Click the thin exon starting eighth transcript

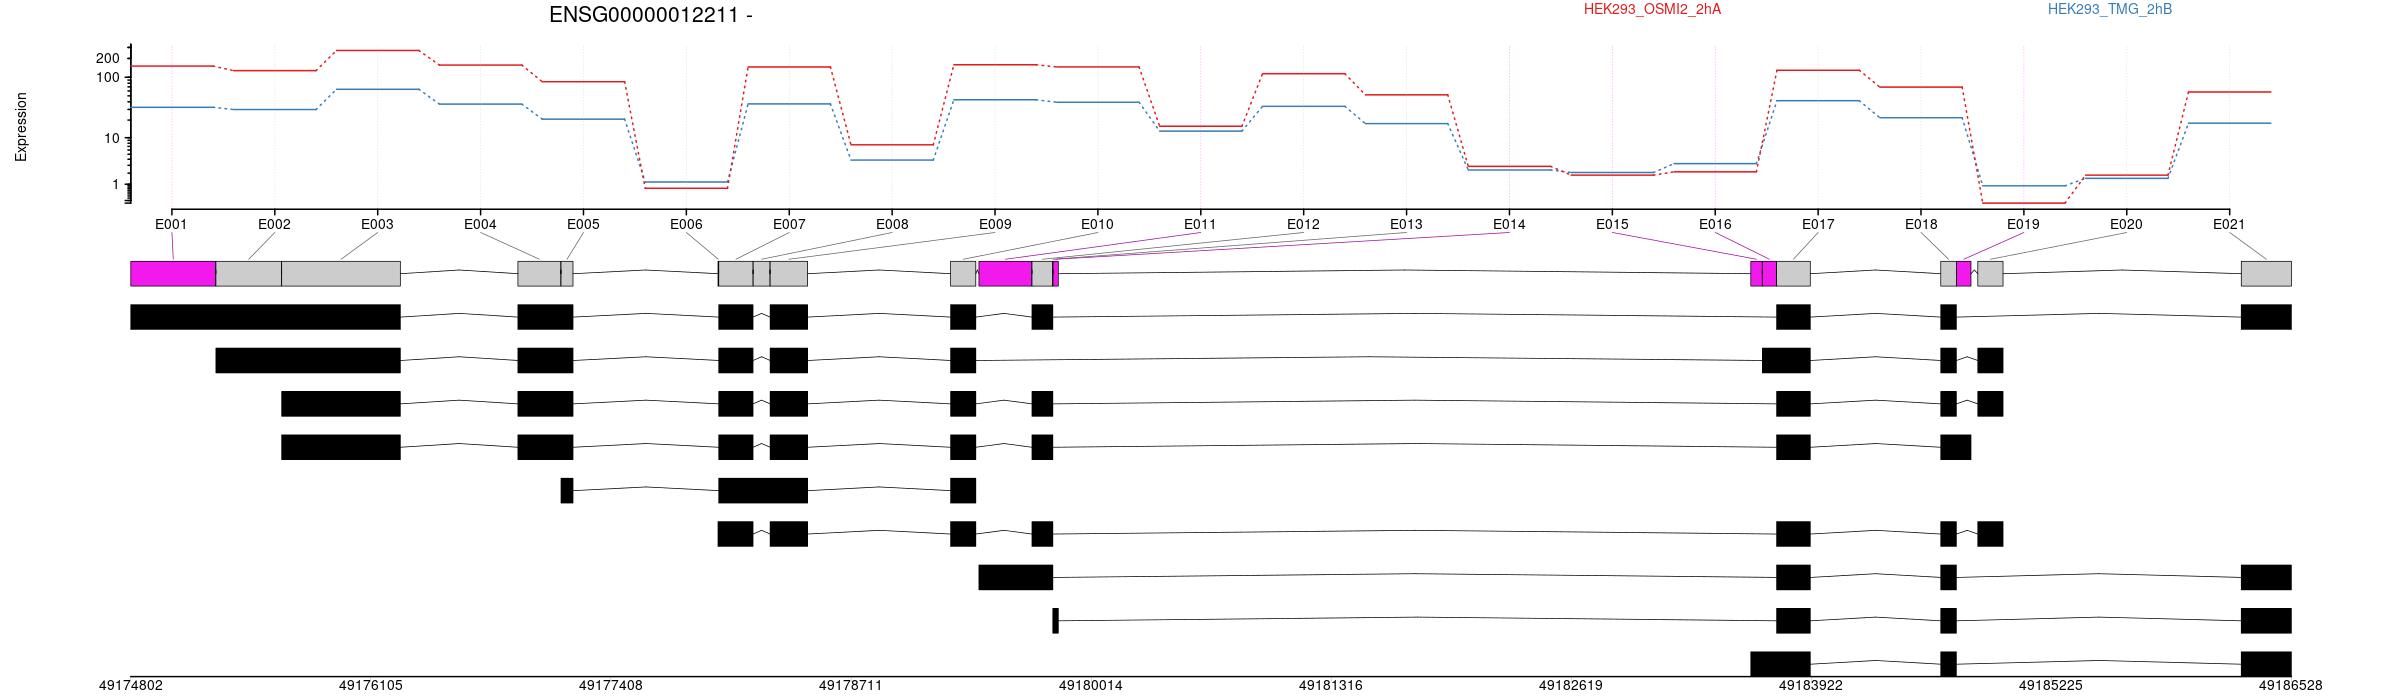click(1055, 621)
